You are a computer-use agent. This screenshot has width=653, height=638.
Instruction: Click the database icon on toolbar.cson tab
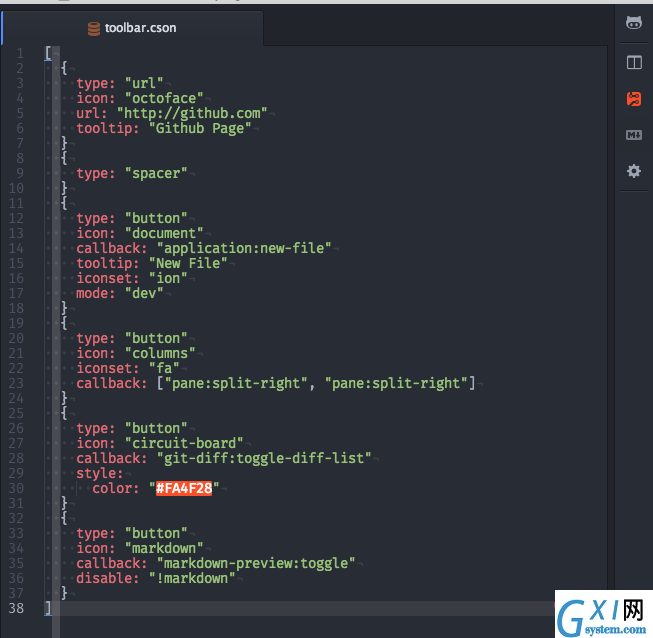tap(94, 28)
